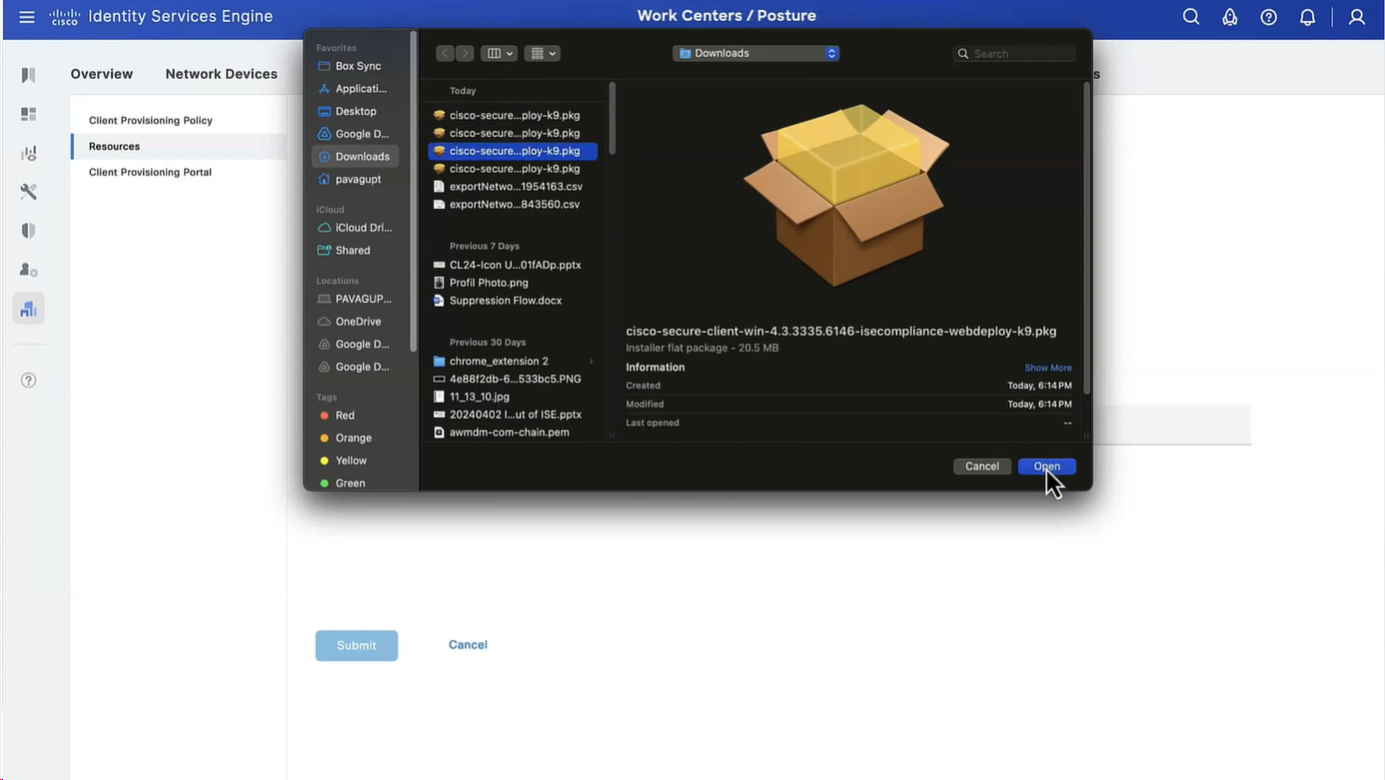Open the Dashboard icon in left rail

[28, 114]
